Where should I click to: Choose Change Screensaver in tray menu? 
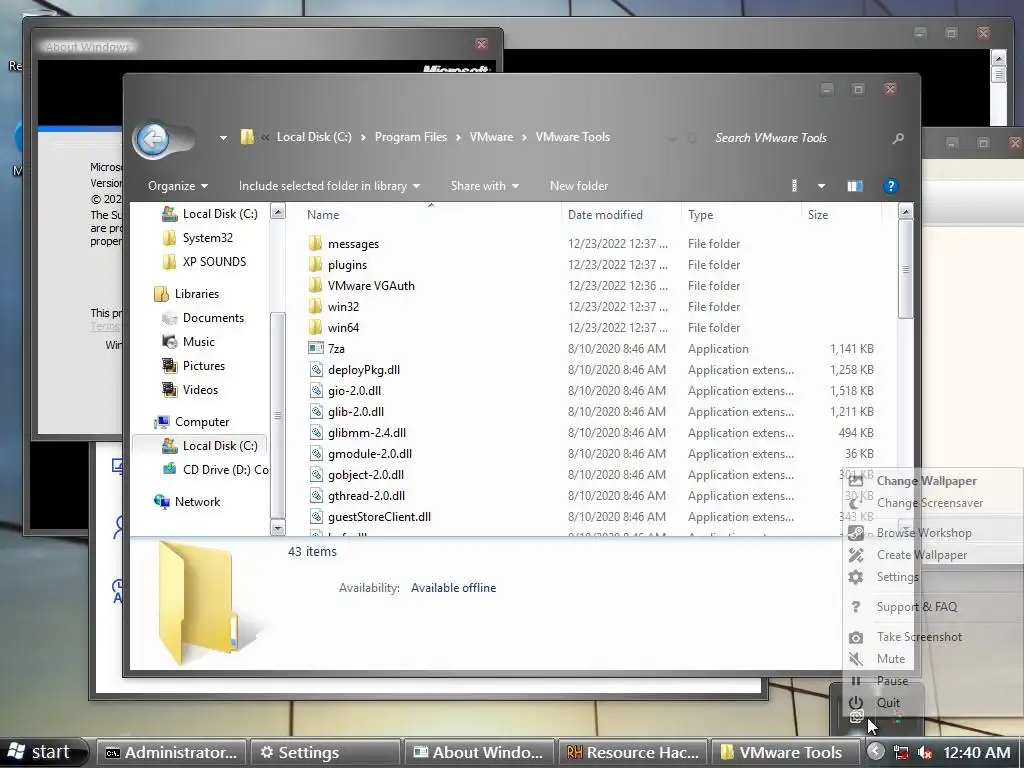[930, 503]
